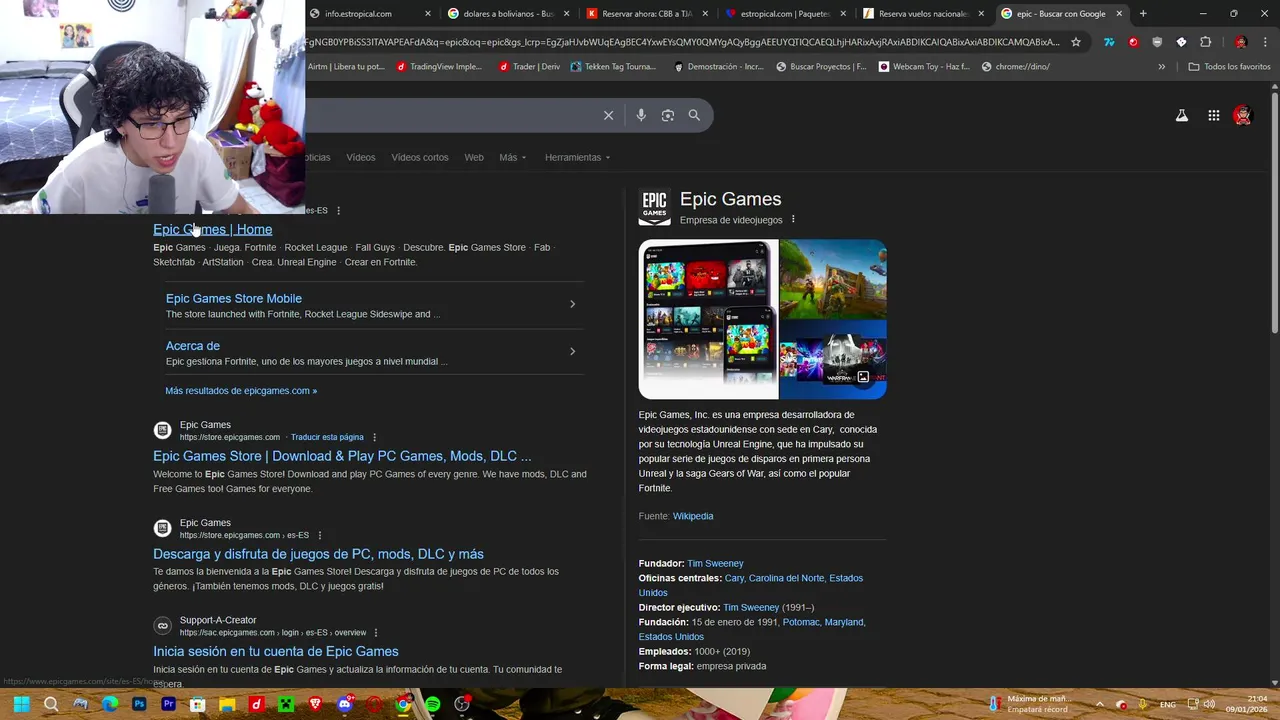This screenshot has width=1280, height=720.
Task: Open Google Lens image search icon
Action: (668, 115)
